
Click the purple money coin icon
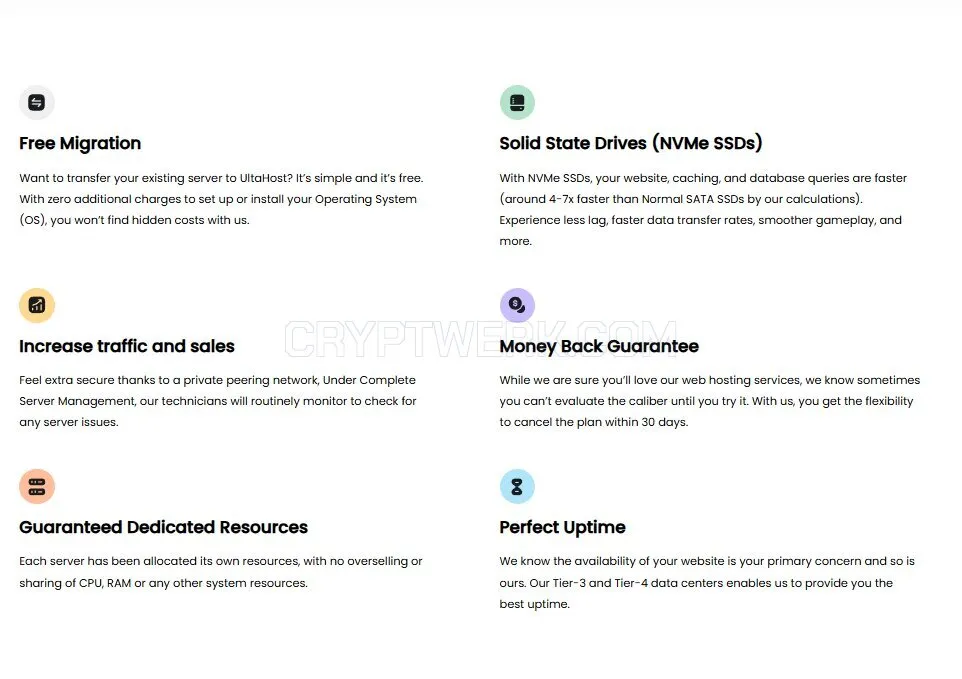517,305
